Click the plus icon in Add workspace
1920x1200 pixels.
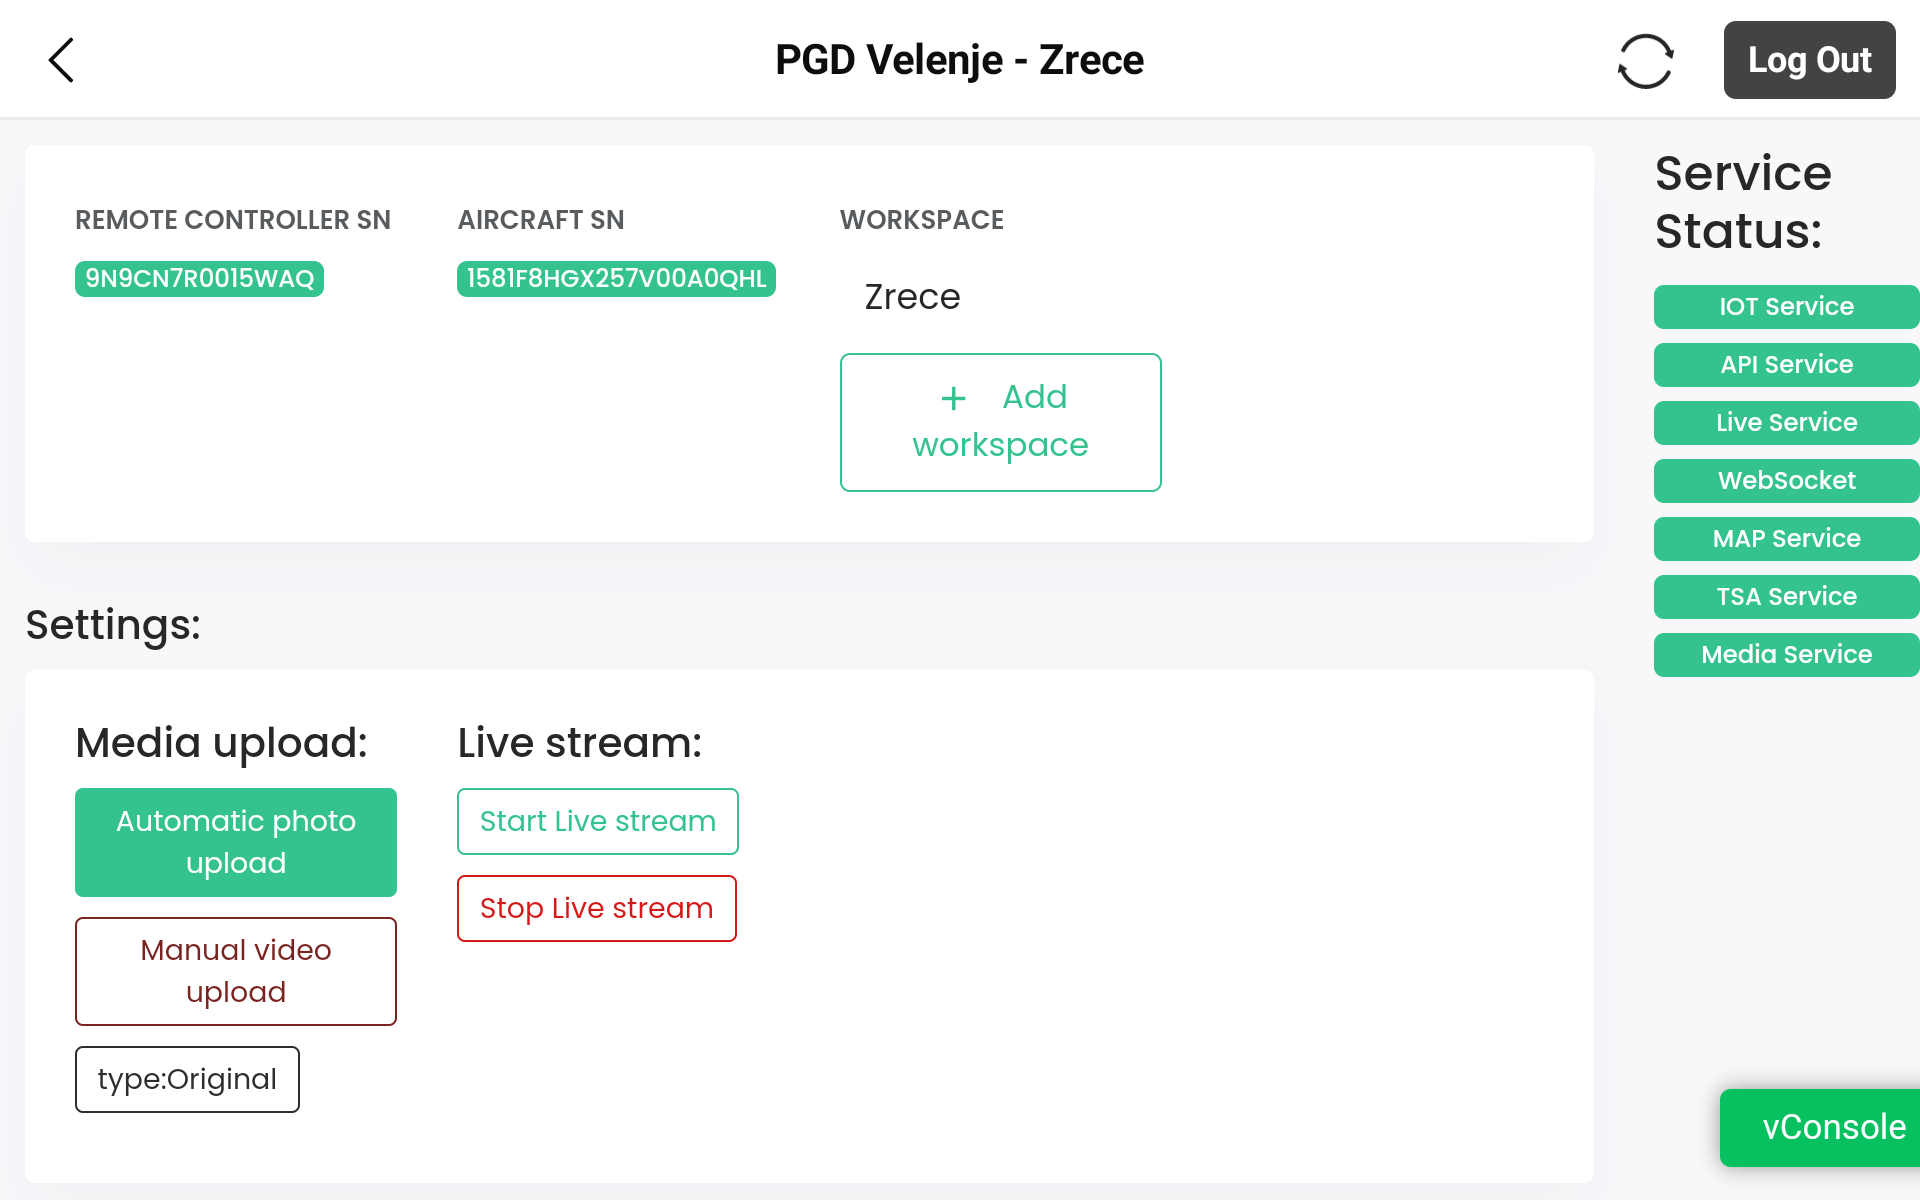pyautogui.click(x=954, y=399)
